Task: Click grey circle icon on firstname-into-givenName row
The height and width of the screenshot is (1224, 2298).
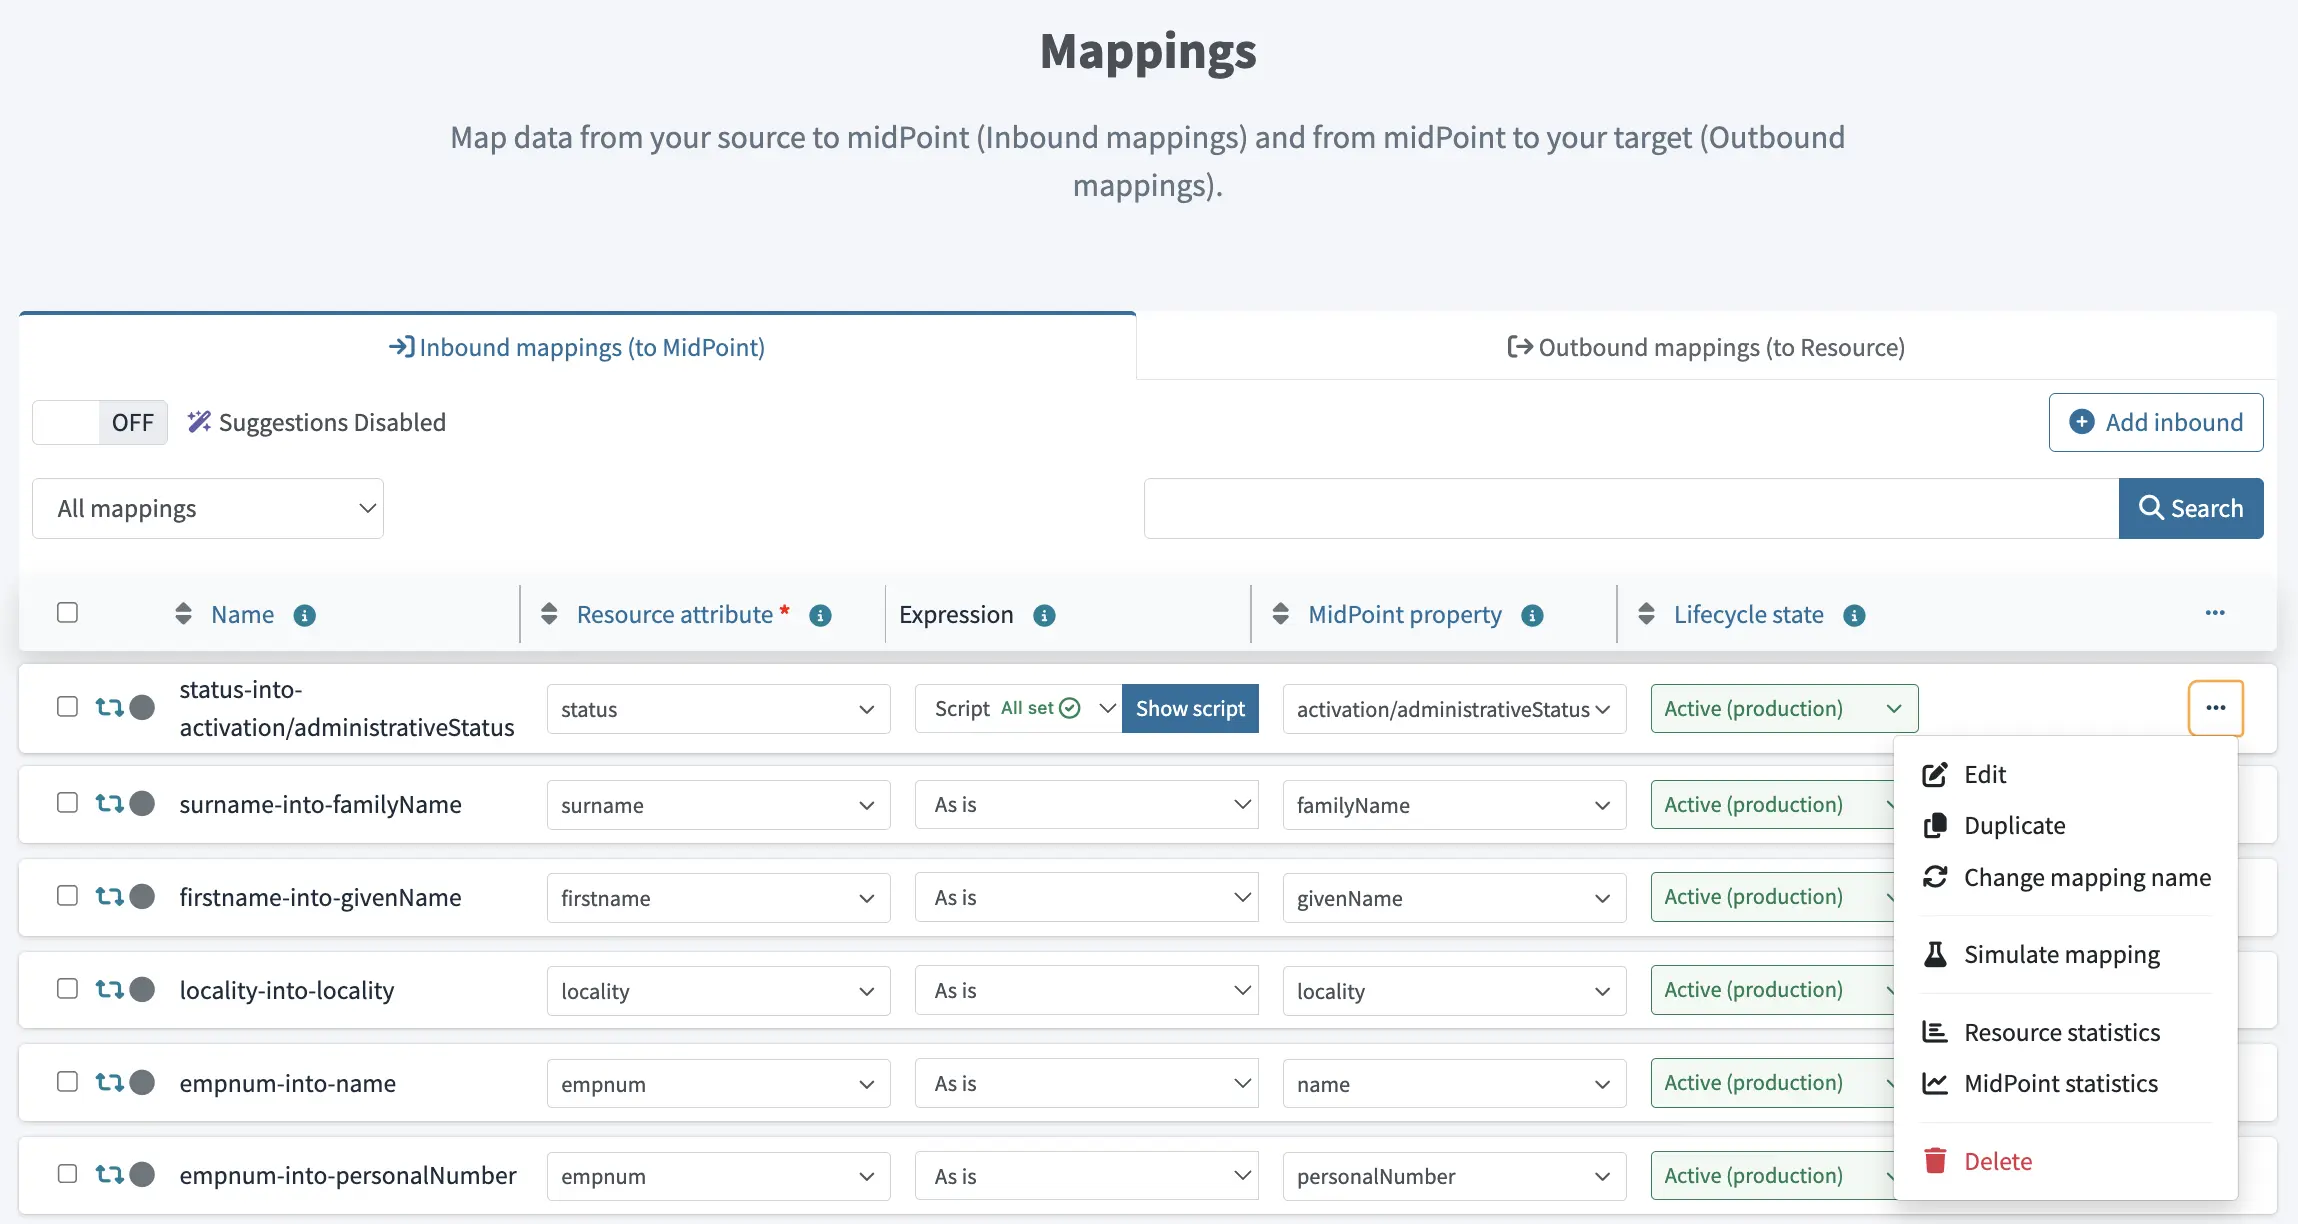Action: click(x=143, y=896)
